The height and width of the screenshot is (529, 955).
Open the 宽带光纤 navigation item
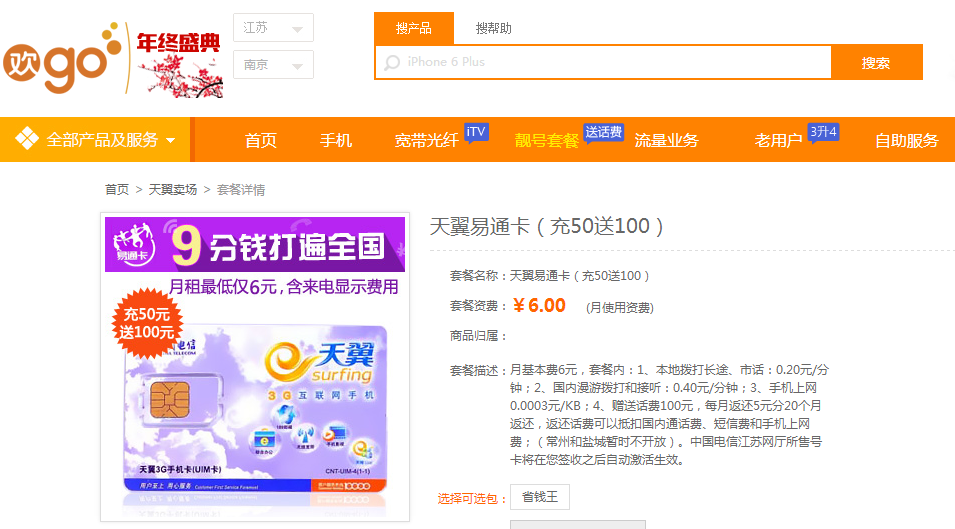point(426,141)
